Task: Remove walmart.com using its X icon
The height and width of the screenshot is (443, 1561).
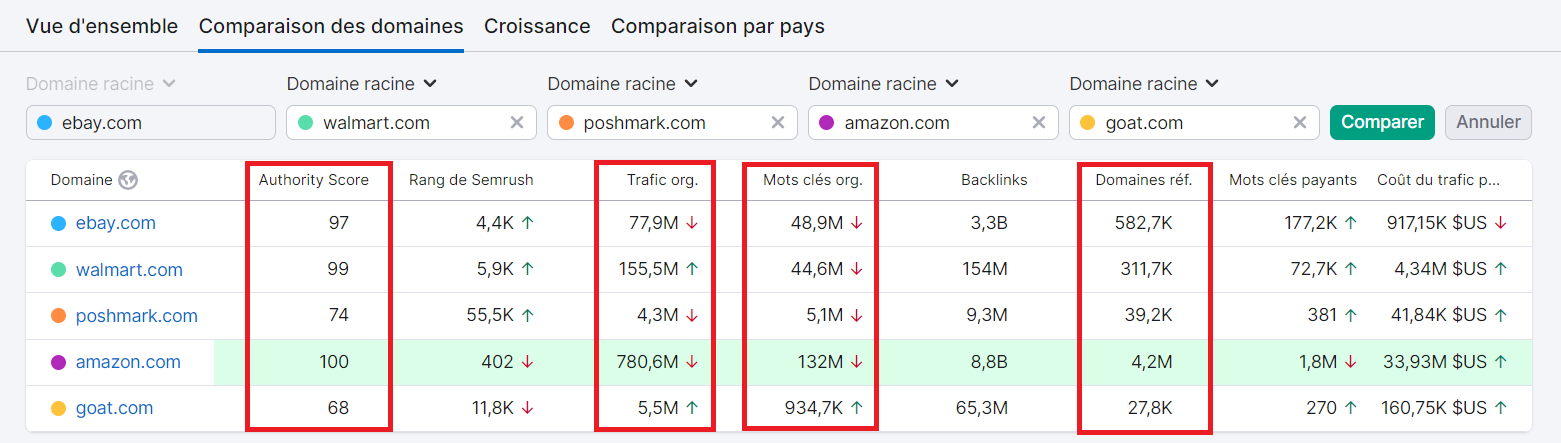Action: coord(517,122)
